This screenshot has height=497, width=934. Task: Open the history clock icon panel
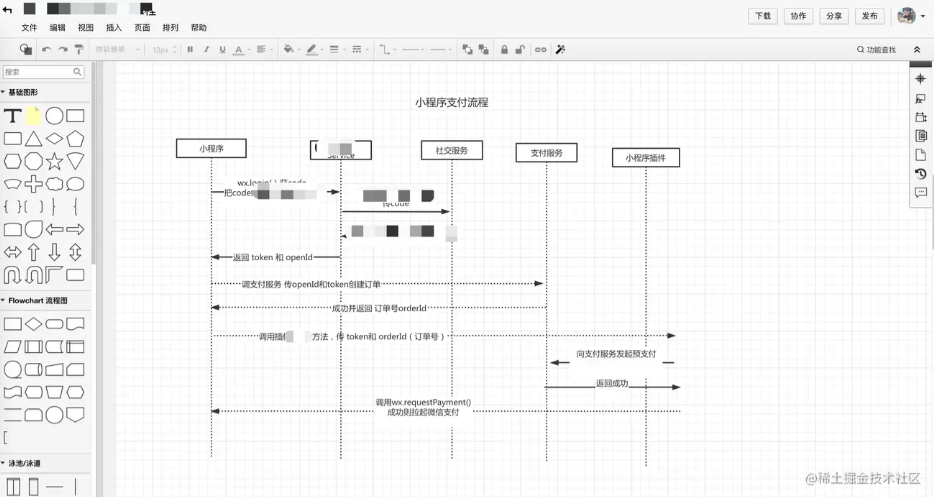(920, 173)
